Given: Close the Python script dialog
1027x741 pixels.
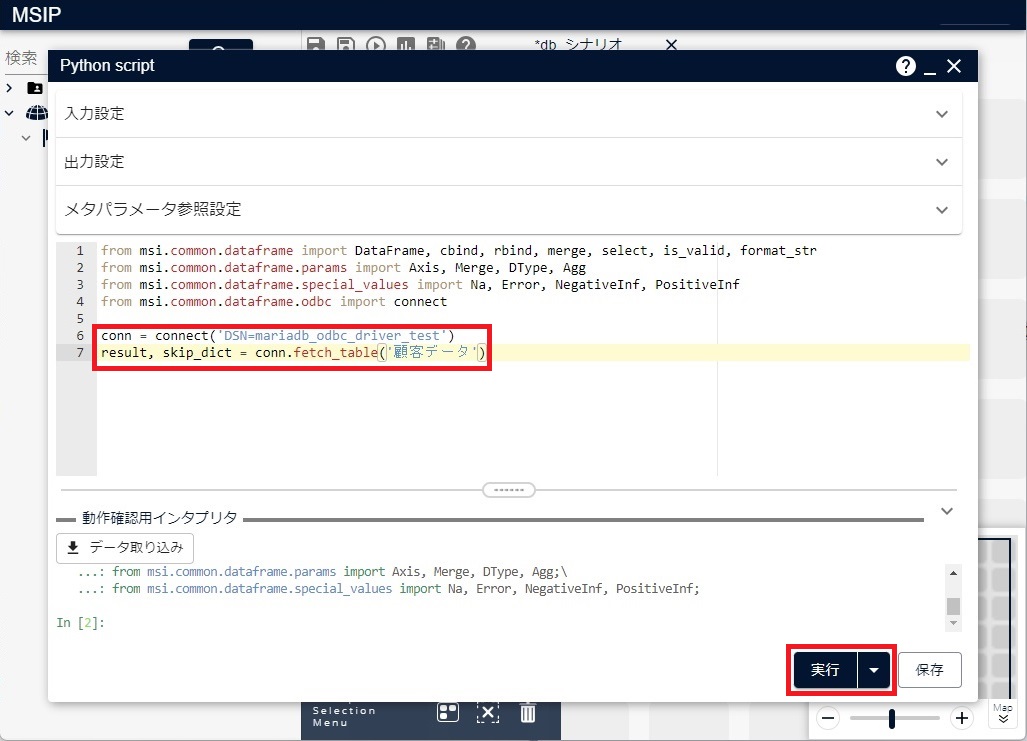Looking at the screenshot, I should 954,66.
